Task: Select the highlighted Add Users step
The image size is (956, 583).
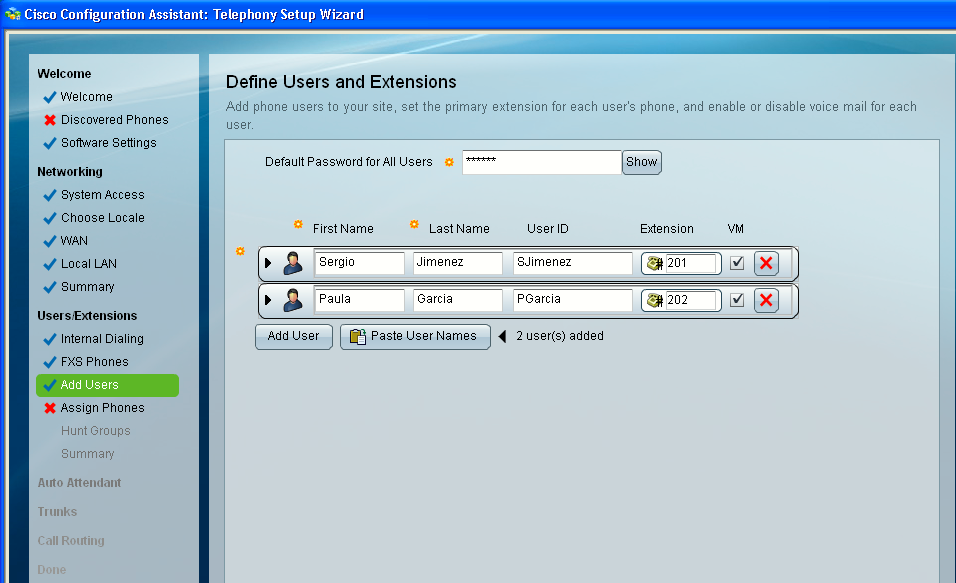Action: (x=107, y=385)
